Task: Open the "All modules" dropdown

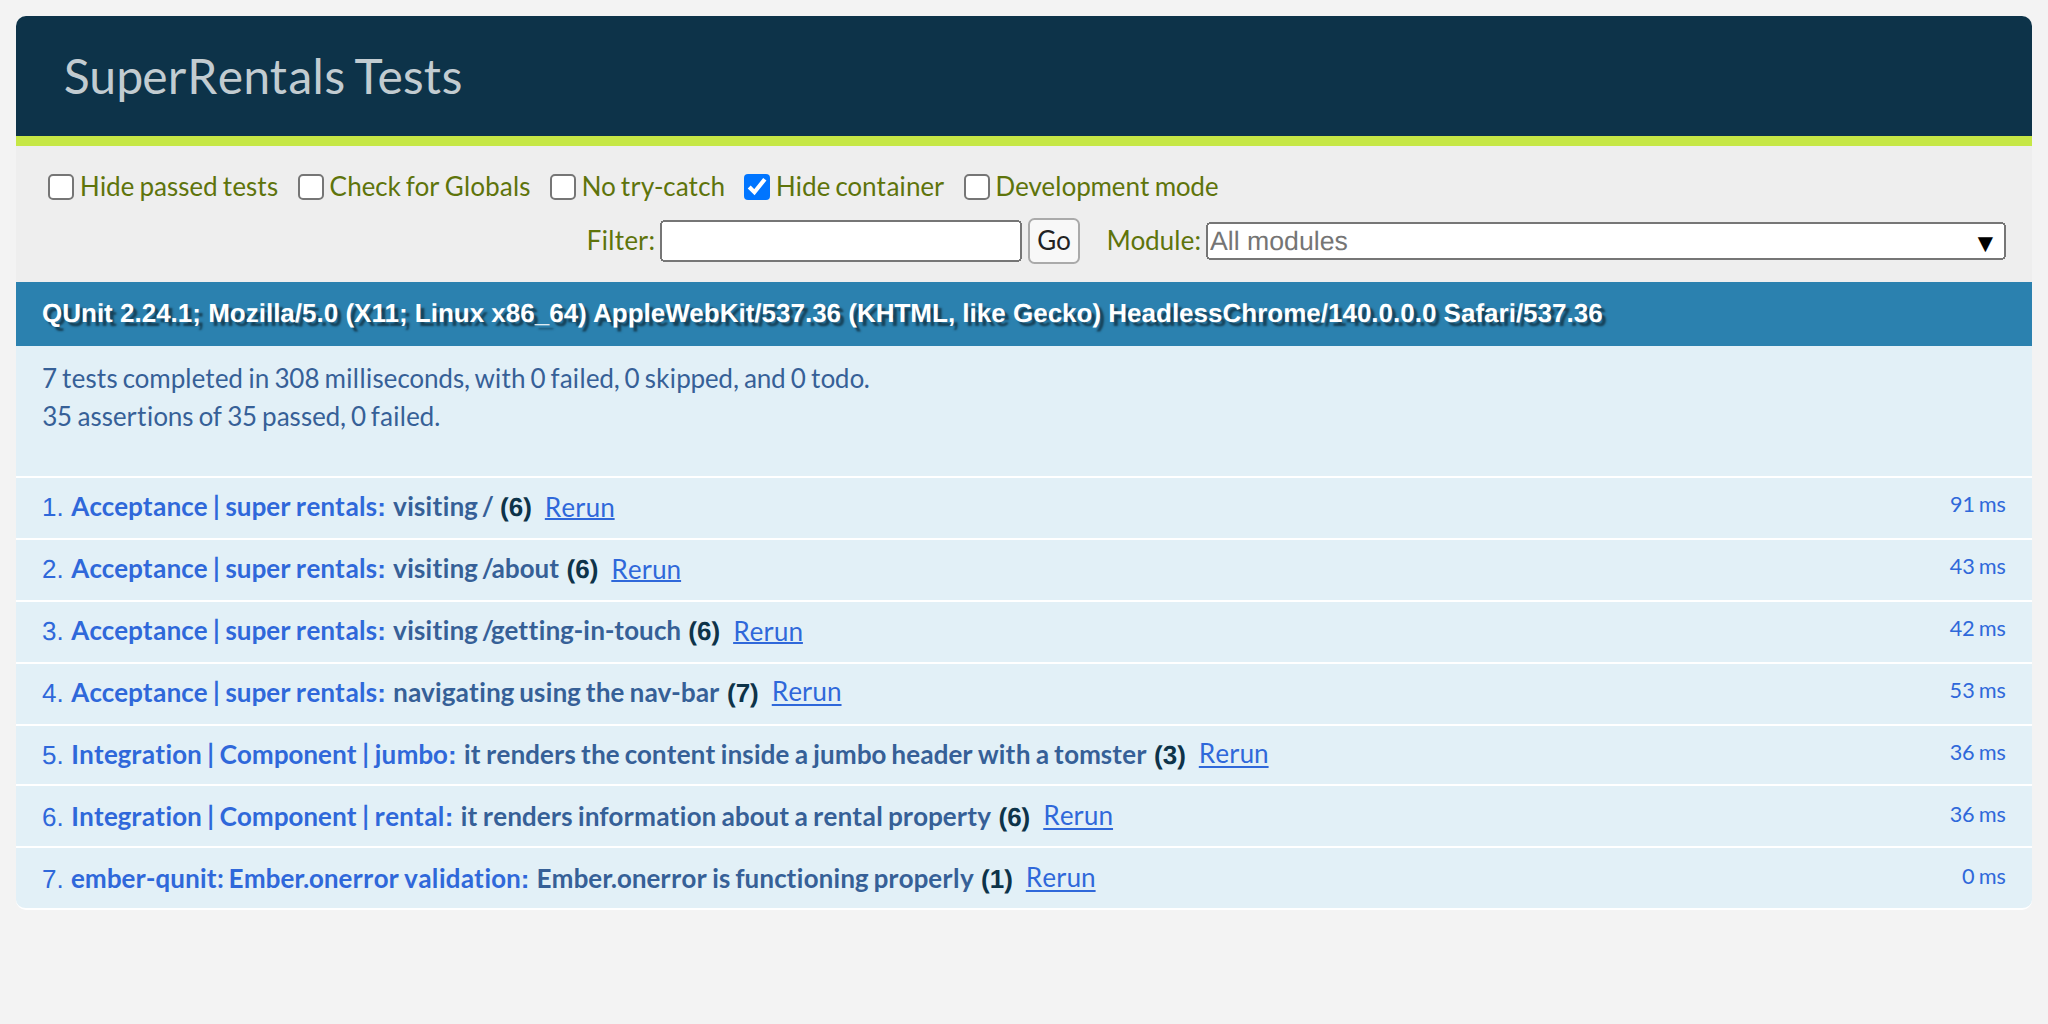Action: click(1500, 241)
